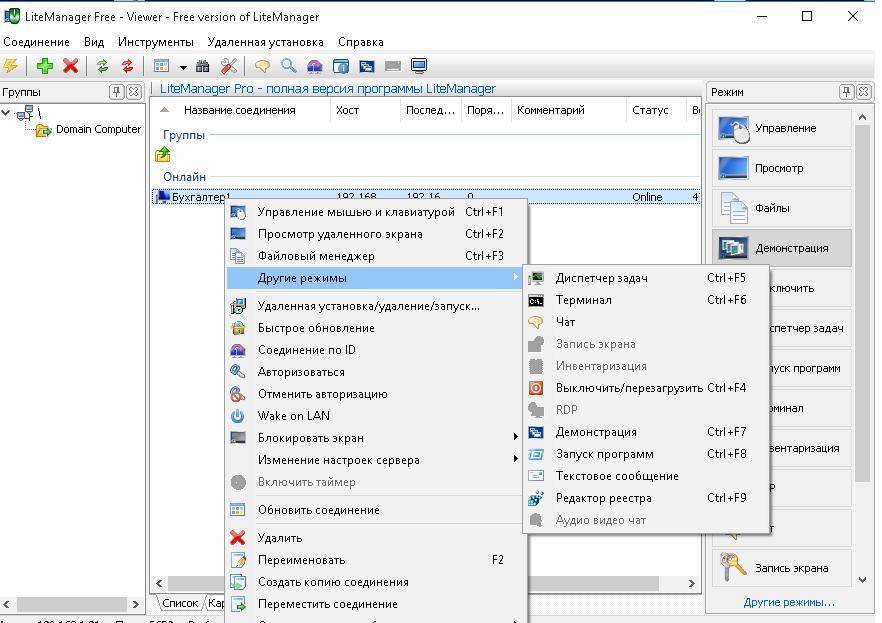882x623 pixels.
Task: Select Терминал from the submenu
Action: [583, 300]
